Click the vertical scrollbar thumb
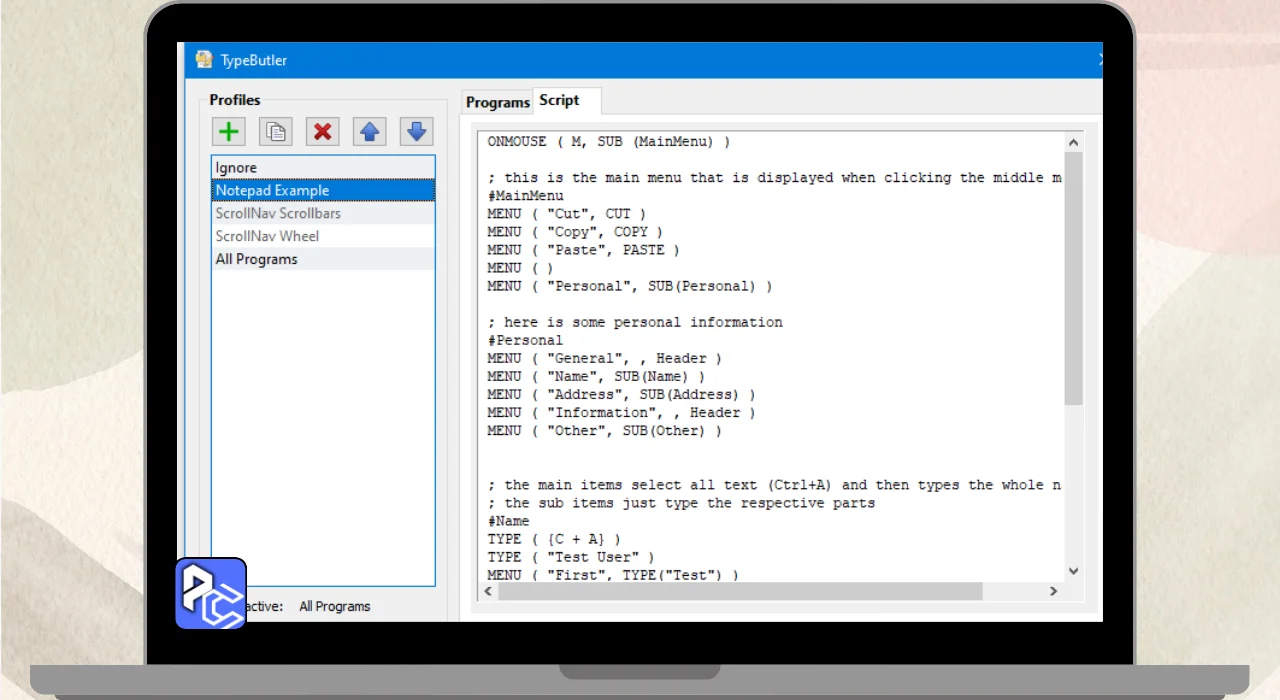This screenshot has width=1280, height=700. [1073, 278]
